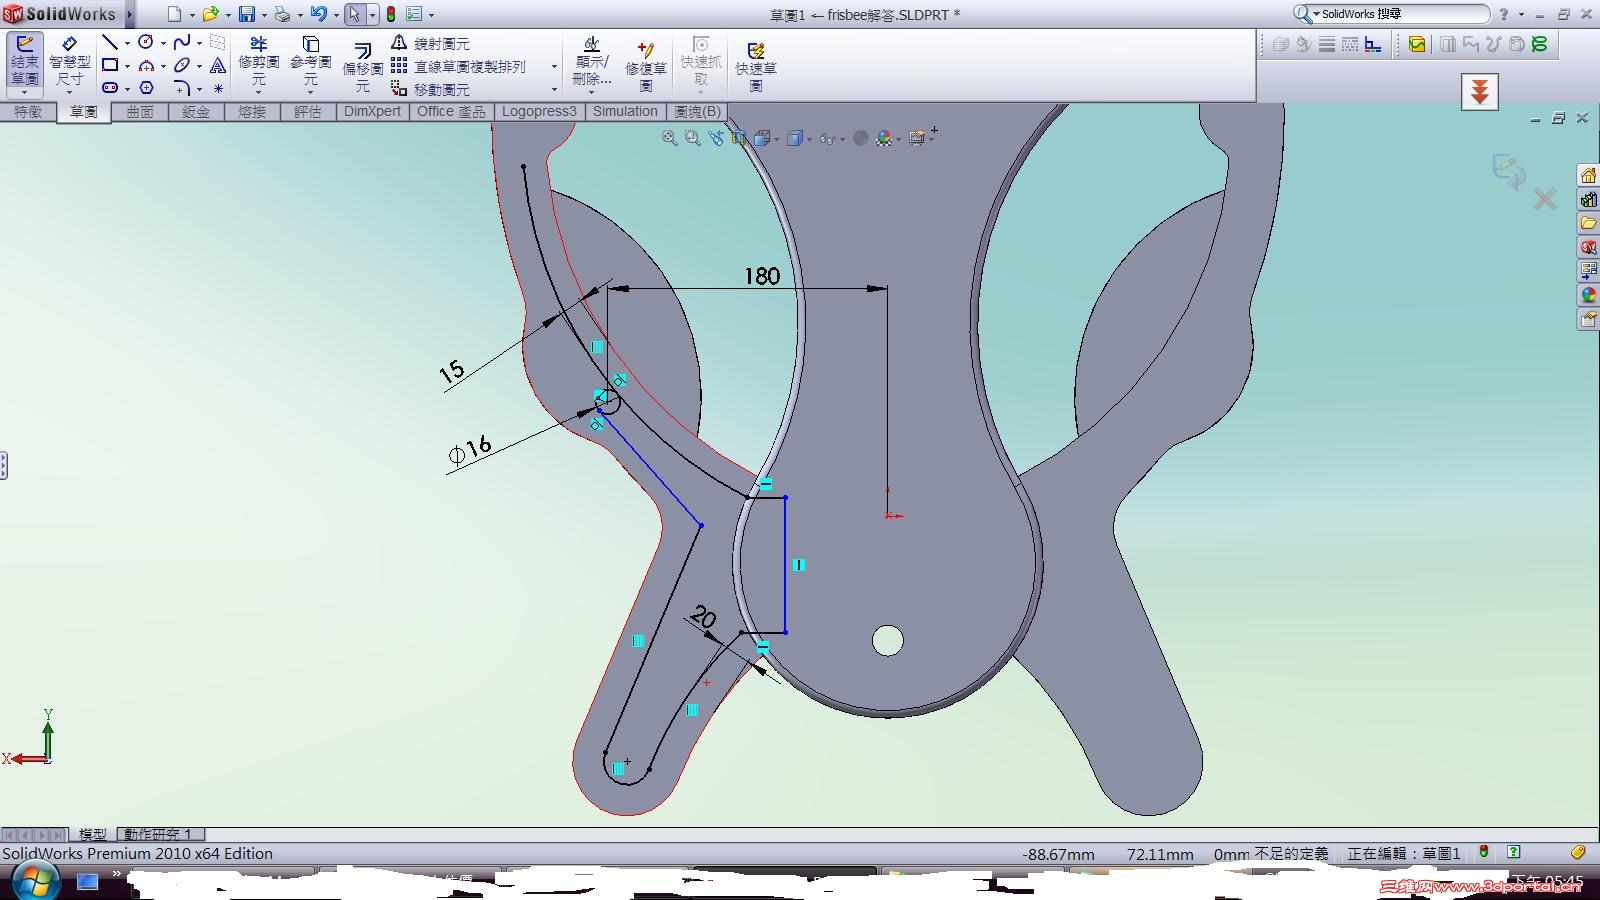
Task: Open SolidWorks Resources home in task pane
Action: tap(1588, 175)
